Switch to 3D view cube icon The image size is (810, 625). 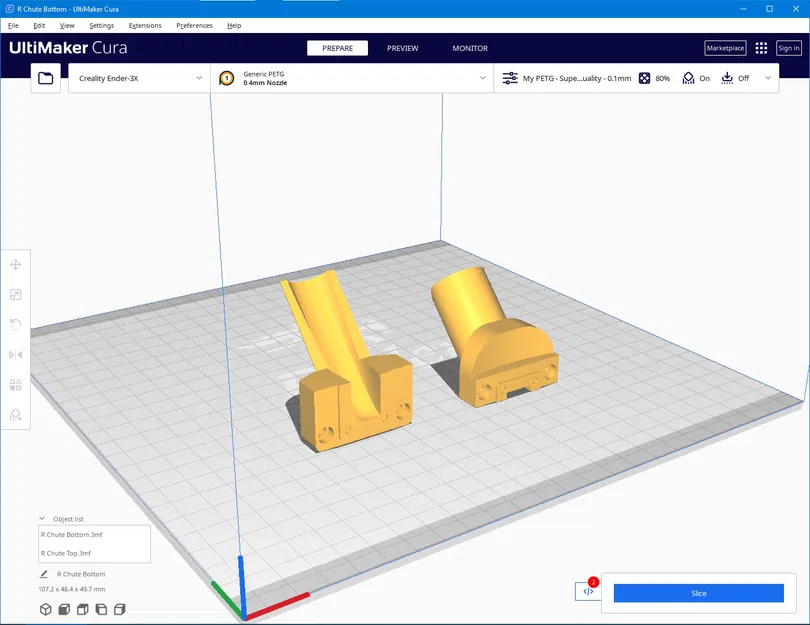[x=45, y=610]
